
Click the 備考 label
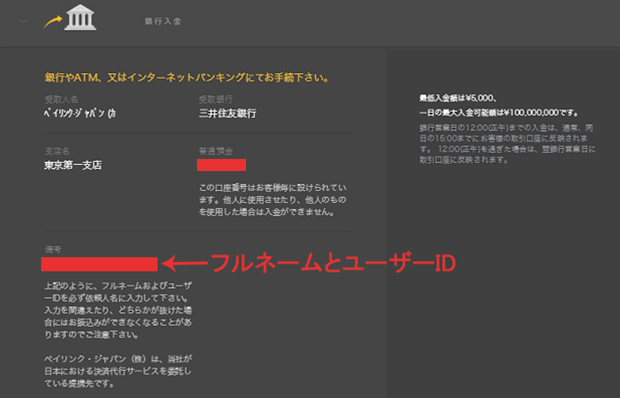pyautogui.click(x=53, y=249)
